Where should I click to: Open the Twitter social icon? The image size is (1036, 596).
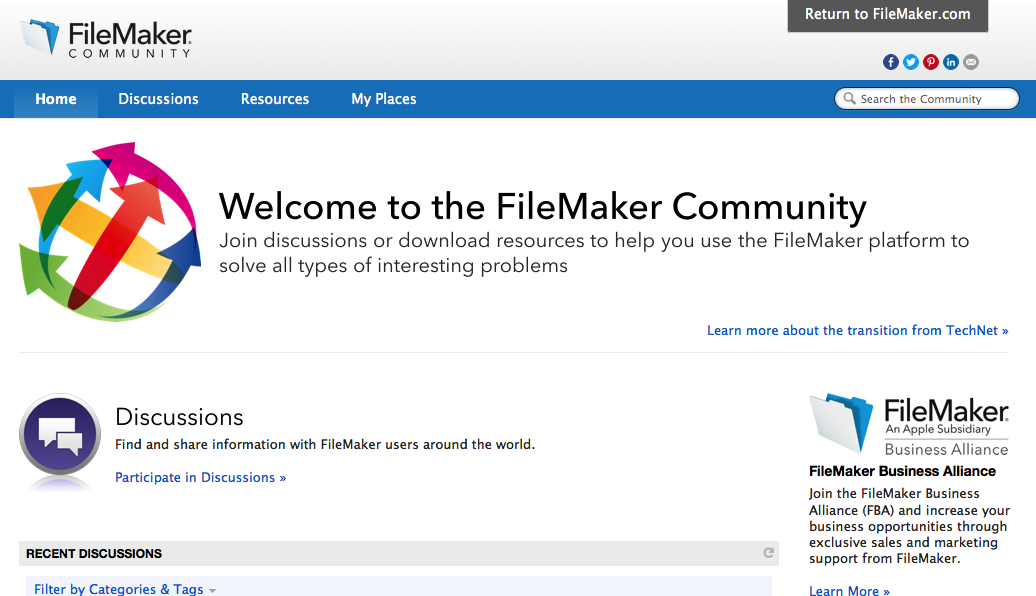point(911,62)
